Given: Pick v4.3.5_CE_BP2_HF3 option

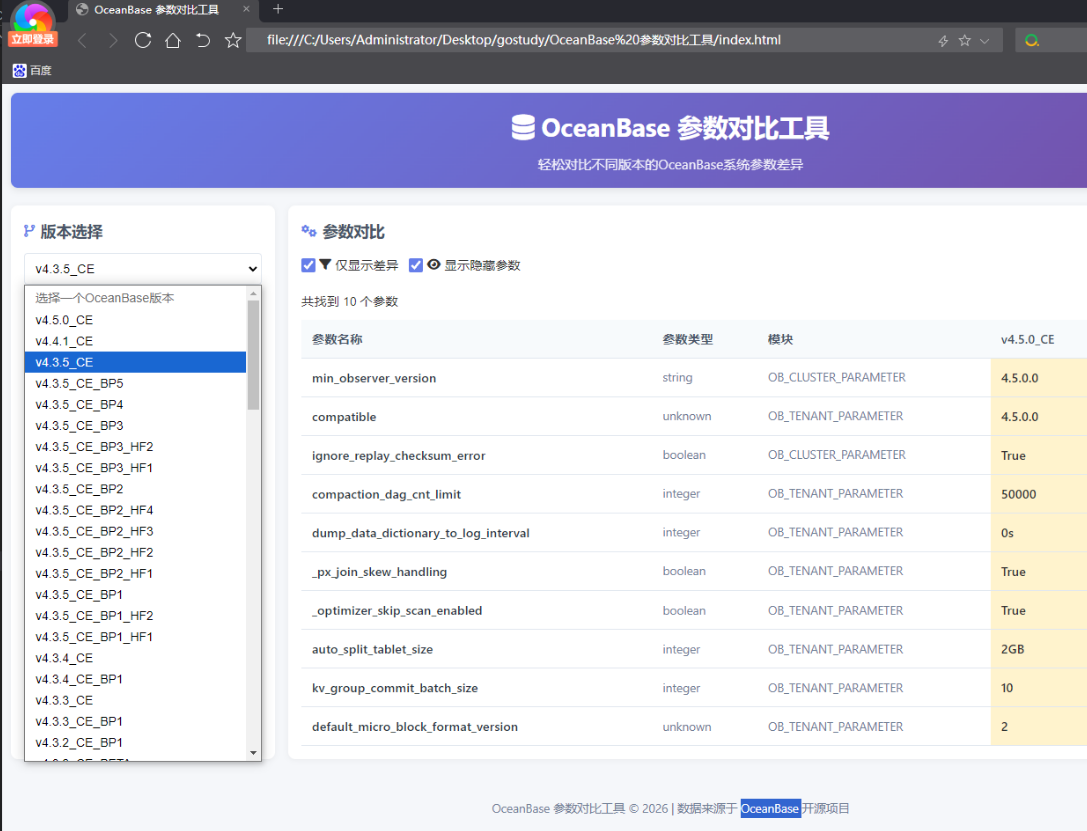Looking at the screenshot, I should (135, 531).
